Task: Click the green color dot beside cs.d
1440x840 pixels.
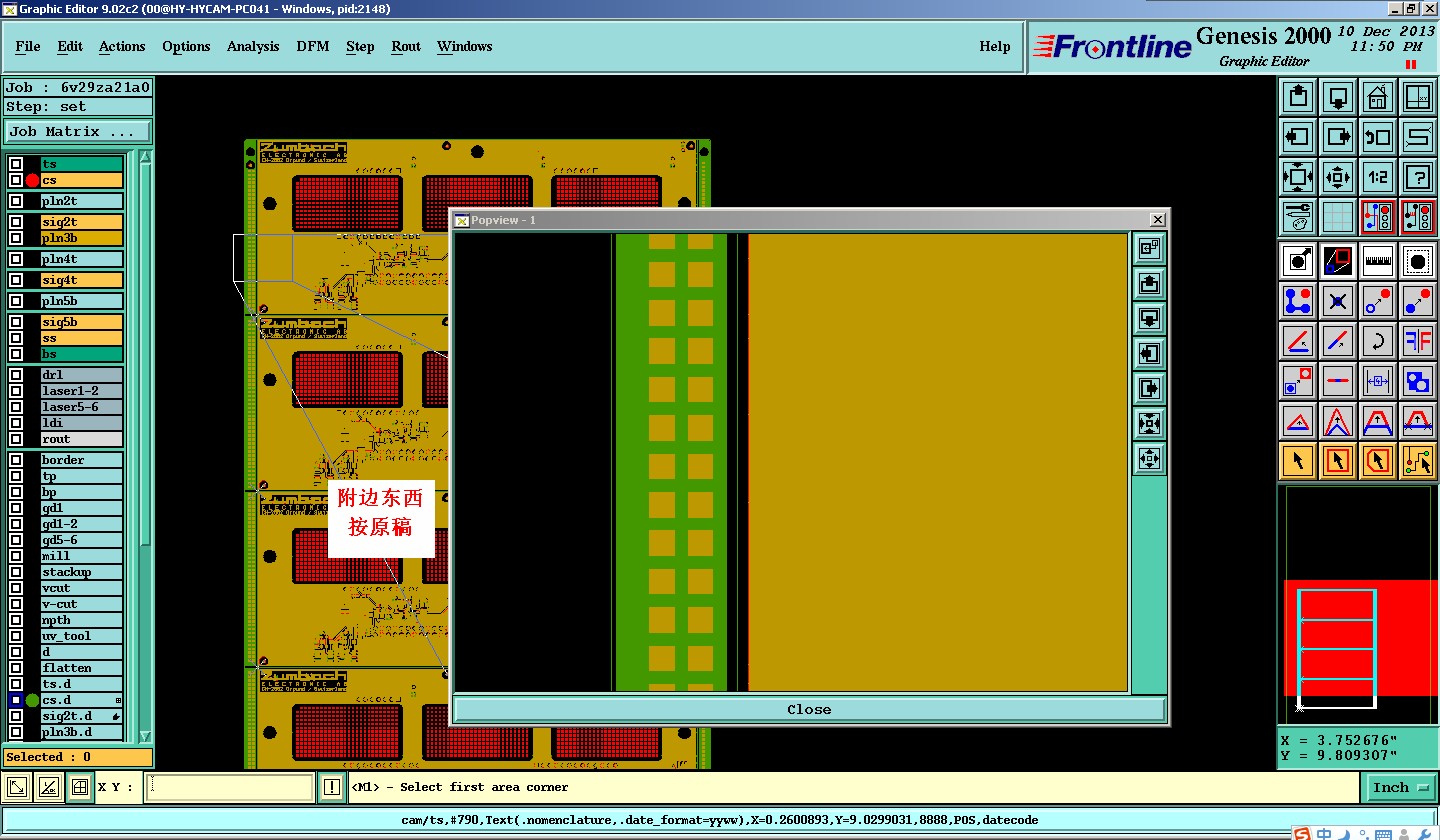Action: point(32,700)
